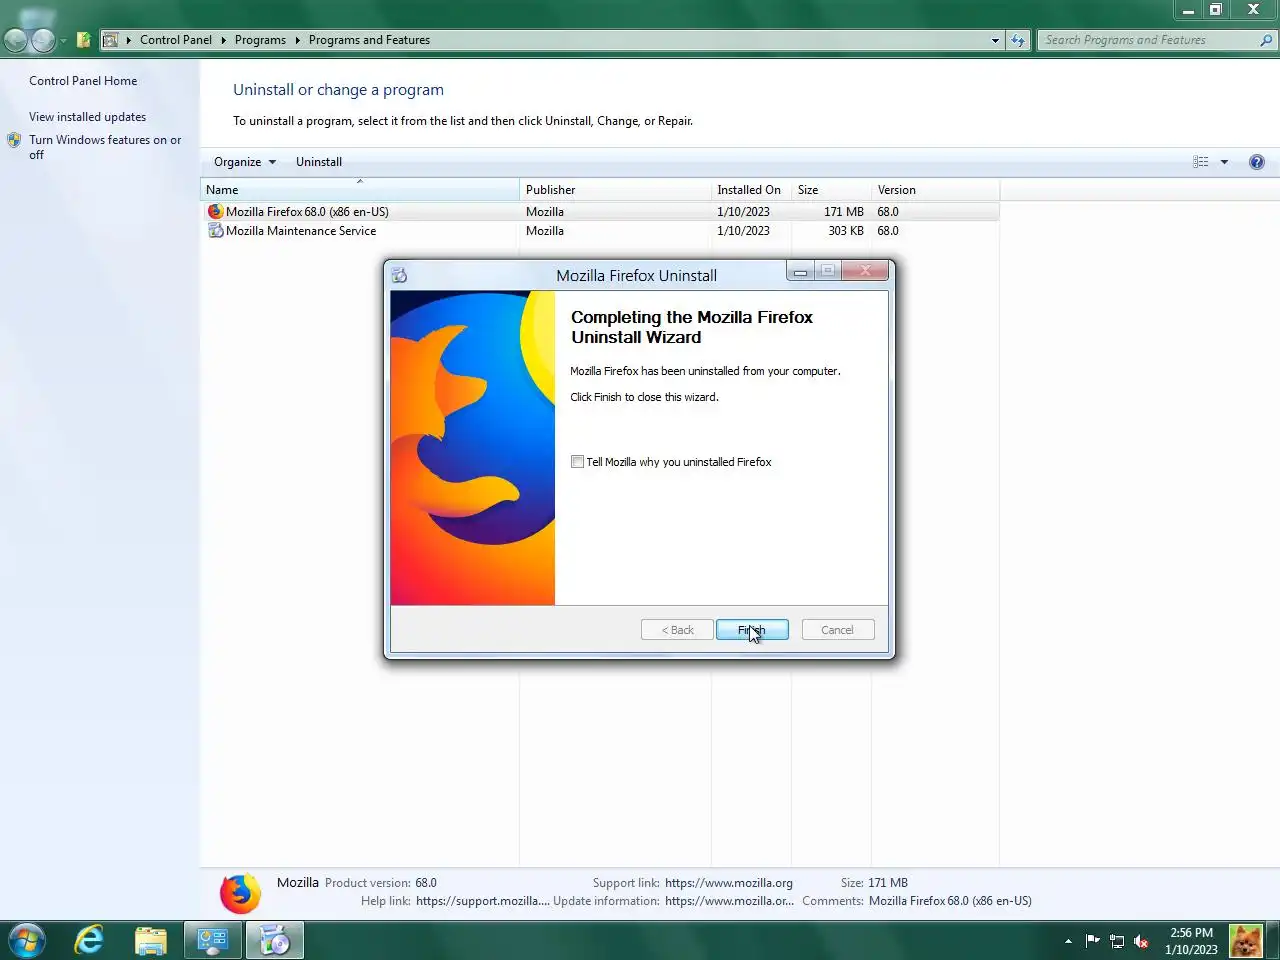The image size is (1280, 960).
Task: Open Windows Explorer from the taskbar
Action: click(x=151, y=941)
